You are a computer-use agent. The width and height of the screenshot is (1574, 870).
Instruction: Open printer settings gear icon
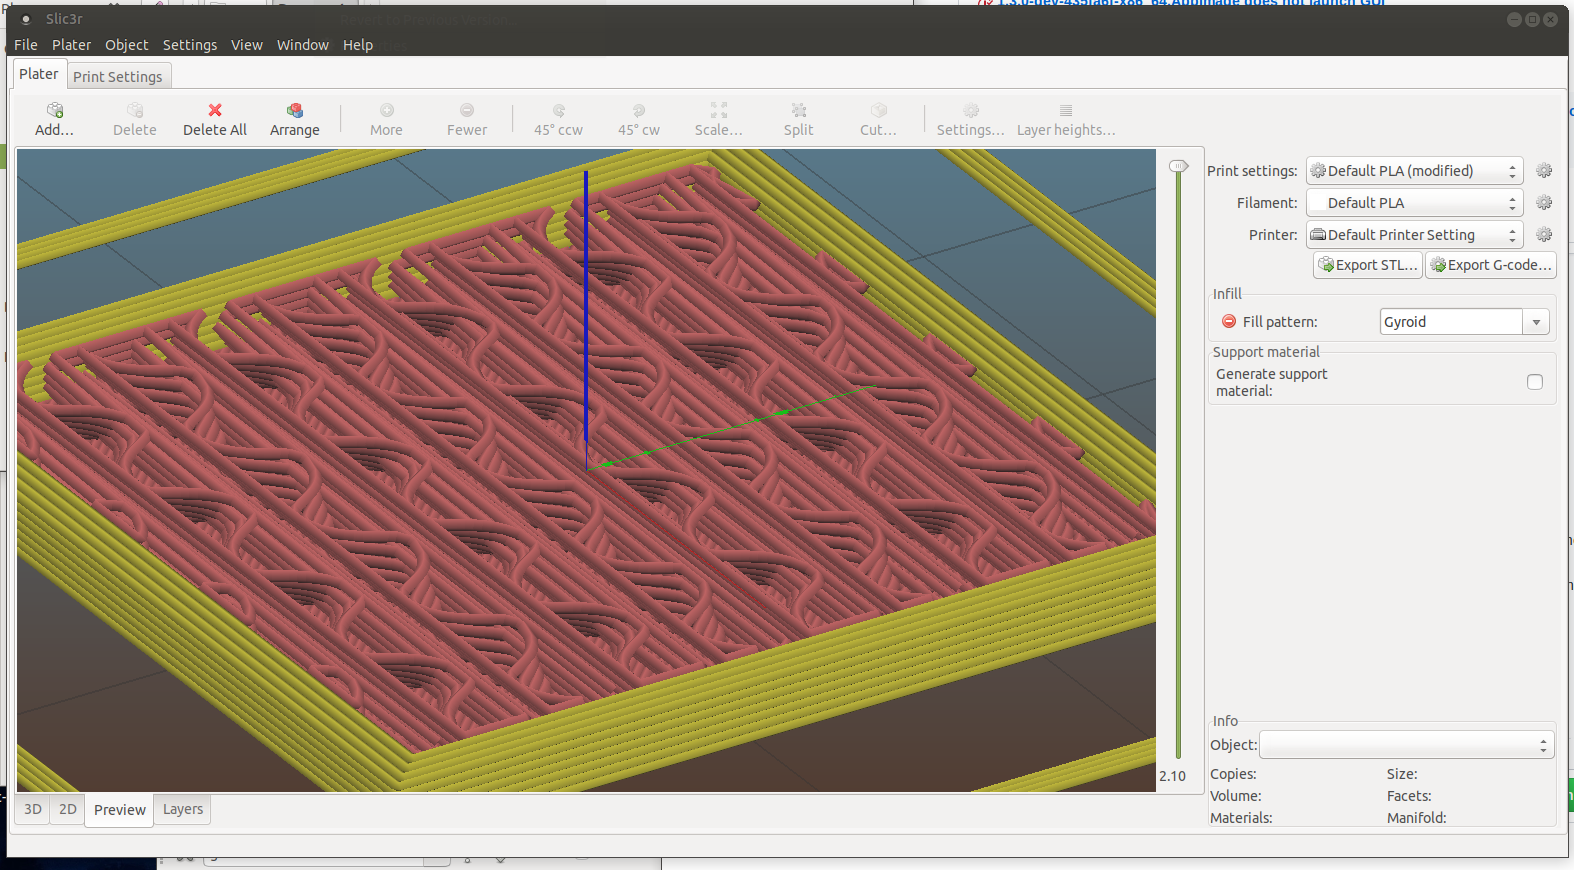click(1544, 235)
